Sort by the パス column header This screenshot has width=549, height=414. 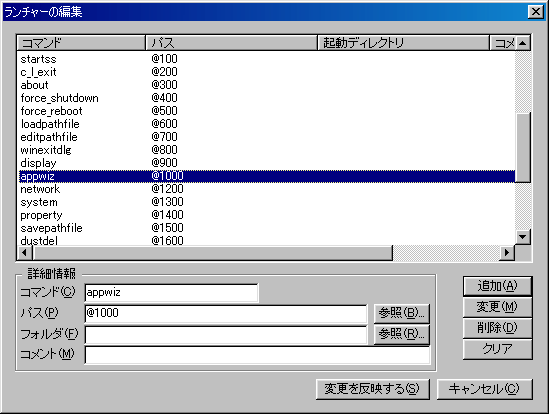click(231, 43)
